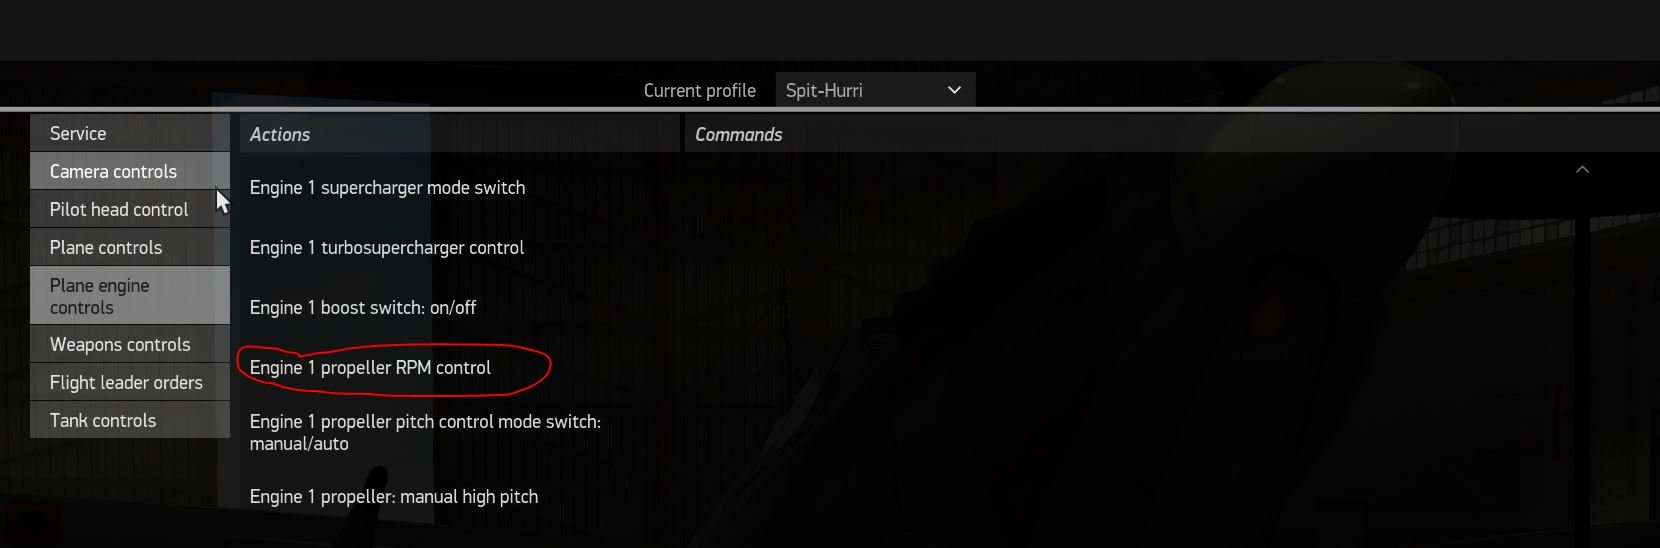The width and height of the screenshot is (1660, 548).
Task: Select Plane engine controls category
Action: coord(130,296)
